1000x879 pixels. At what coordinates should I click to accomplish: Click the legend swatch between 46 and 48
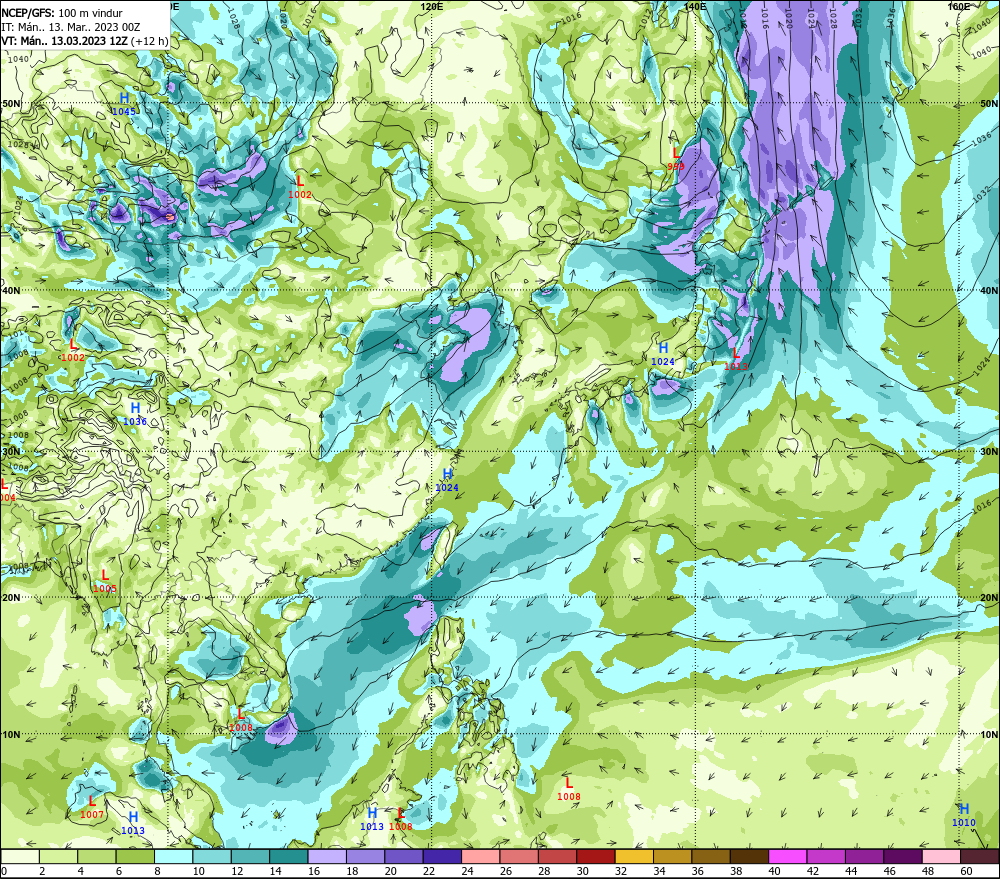point(902,856)
